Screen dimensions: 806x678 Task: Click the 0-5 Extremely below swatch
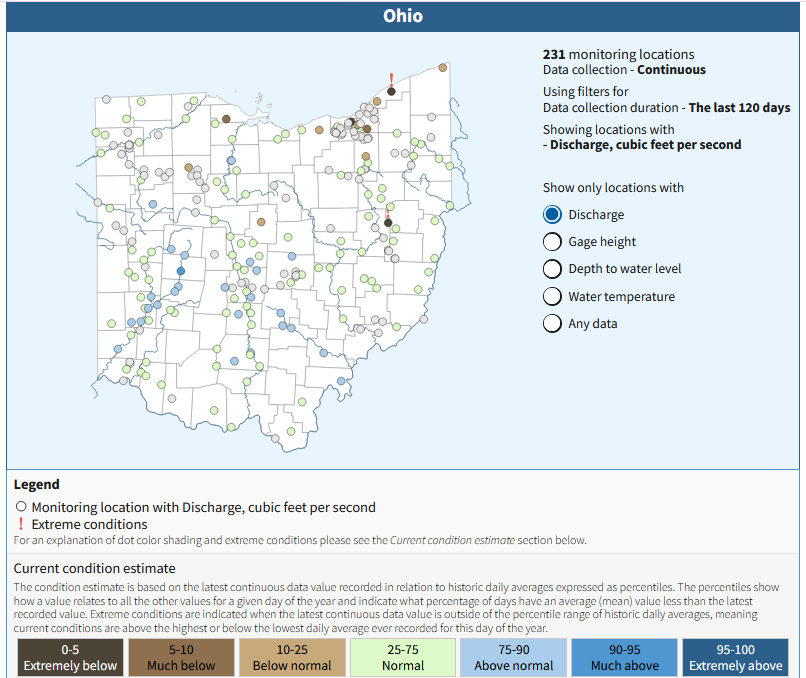point(70,657)
